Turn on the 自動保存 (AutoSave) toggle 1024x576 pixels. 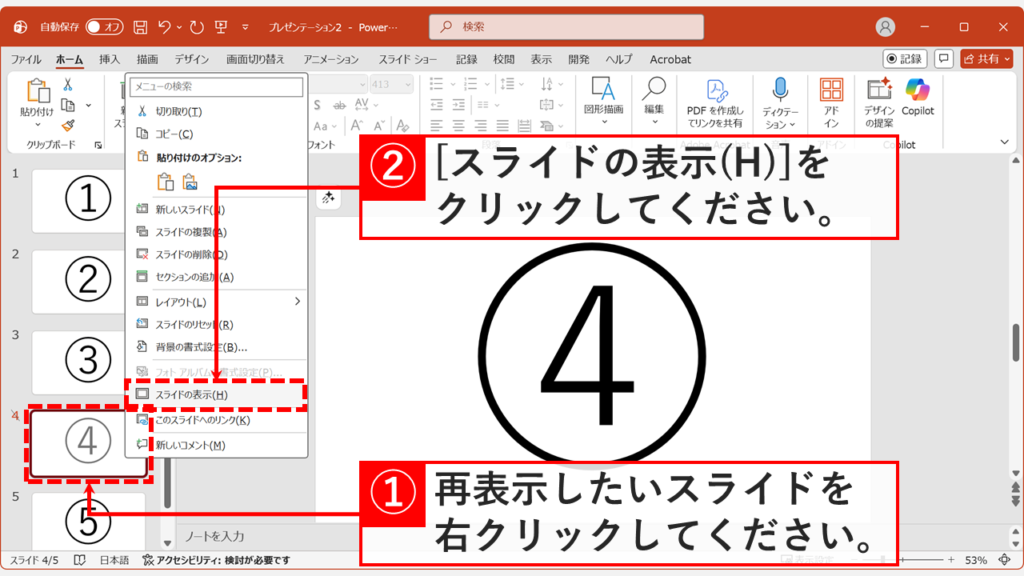click(104, 27)
